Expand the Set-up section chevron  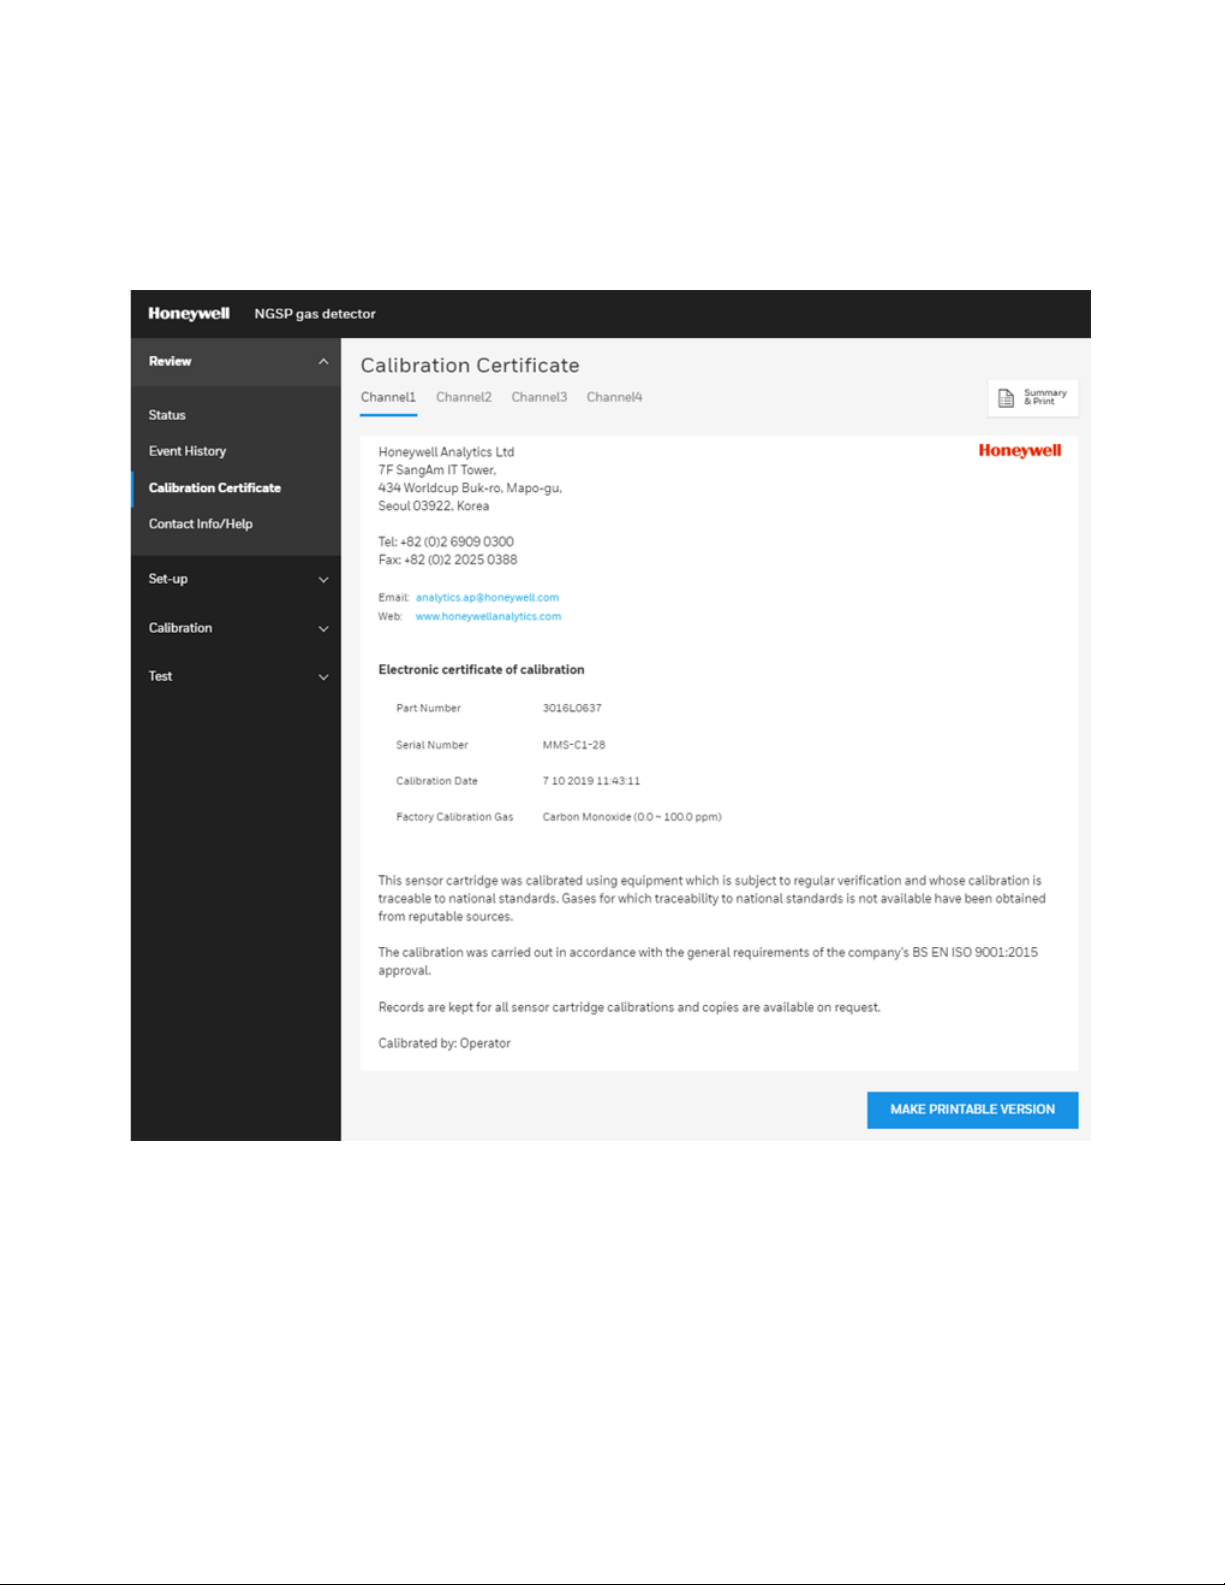323,580
